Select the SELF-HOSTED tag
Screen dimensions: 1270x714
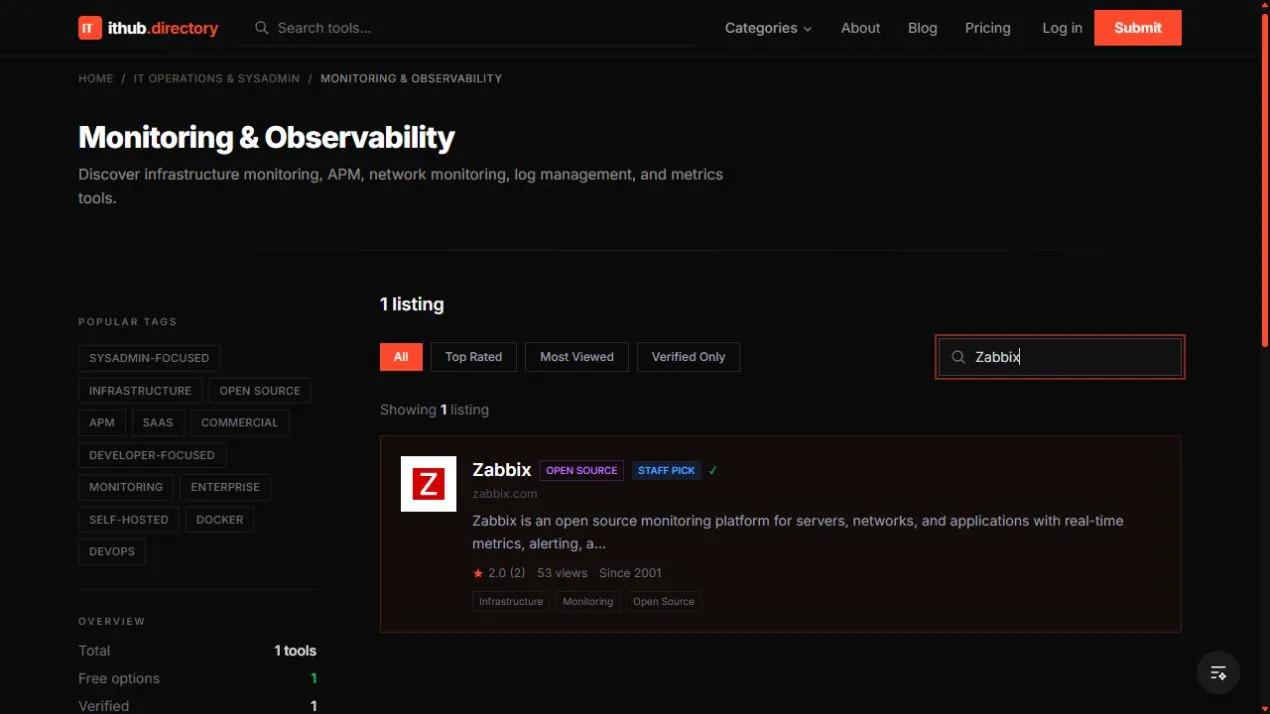pos(129,520)
